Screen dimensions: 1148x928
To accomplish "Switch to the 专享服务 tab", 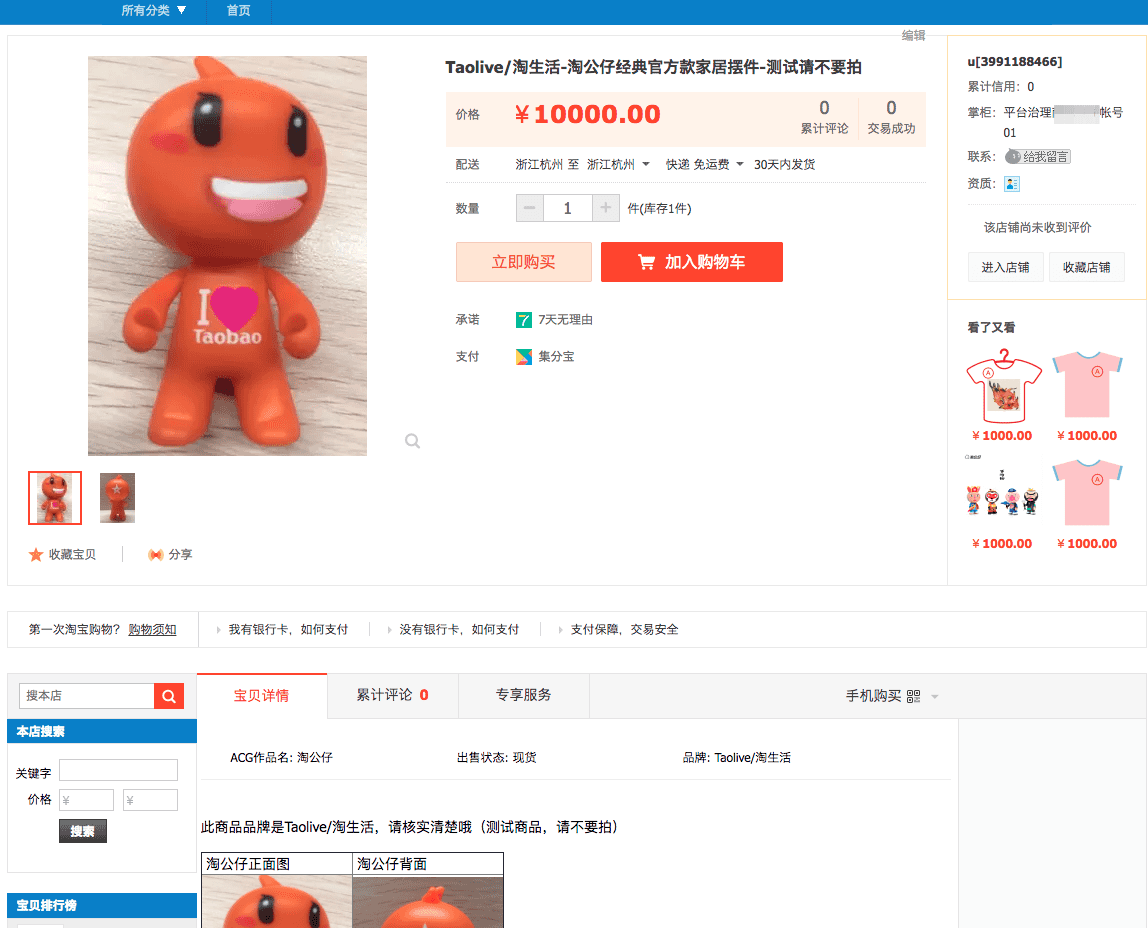I will [523, 695].
